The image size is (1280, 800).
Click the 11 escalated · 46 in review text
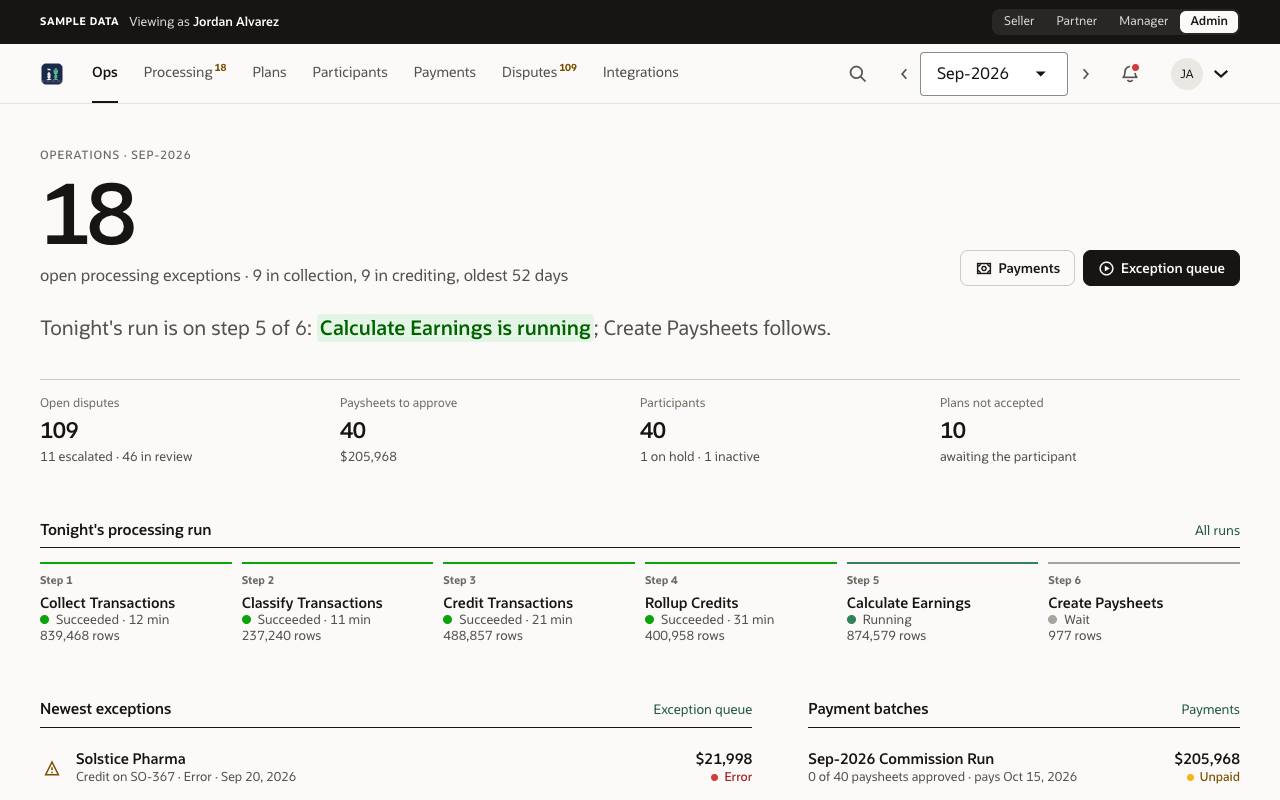pyautogui.click(x=116, y=457)
